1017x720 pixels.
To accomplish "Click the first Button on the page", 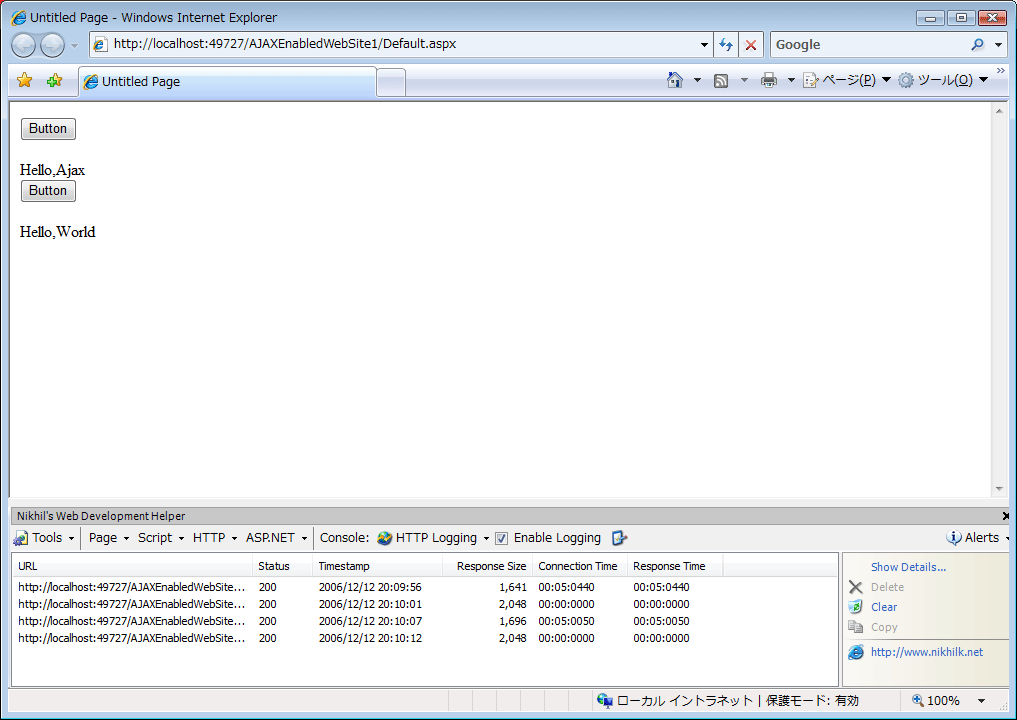I will coord(47,128).
